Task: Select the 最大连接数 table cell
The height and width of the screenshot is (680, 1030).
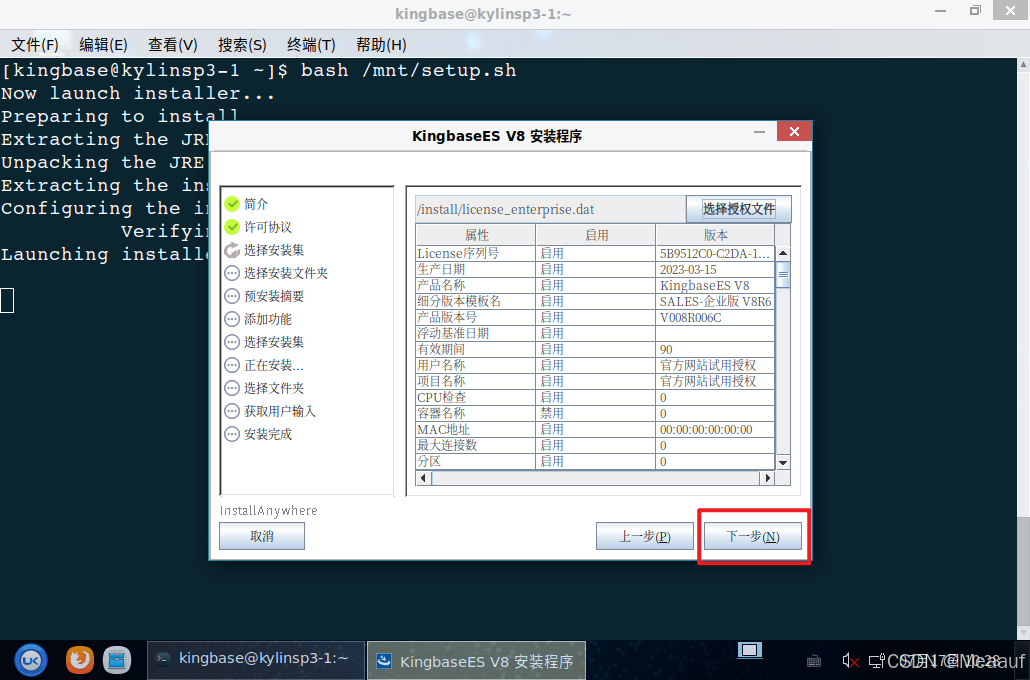Action: [476, 445]
